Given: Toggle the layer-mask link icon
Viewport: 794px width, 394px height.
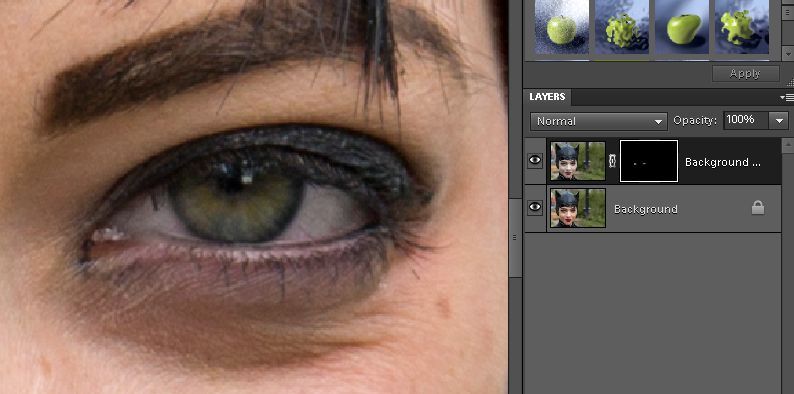Looking at the screenshot, I should (x=613, y=161).
